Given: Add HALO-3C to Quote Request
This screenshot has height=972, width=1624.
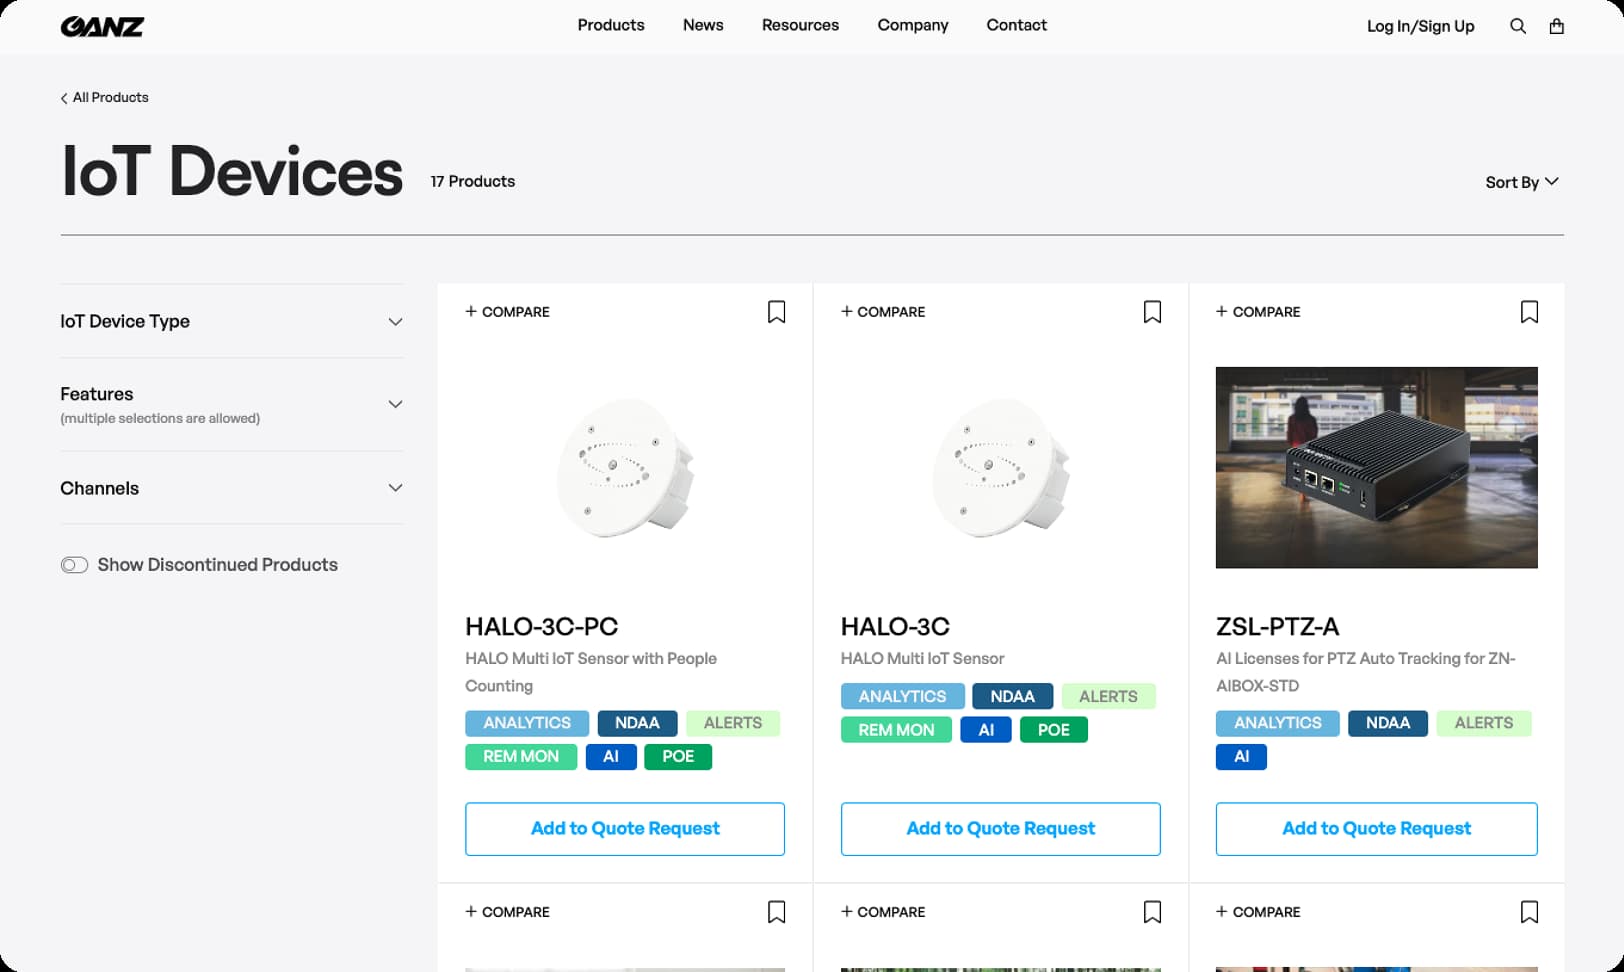Looking at the screenshot, I should click(x=1000, y=829).
